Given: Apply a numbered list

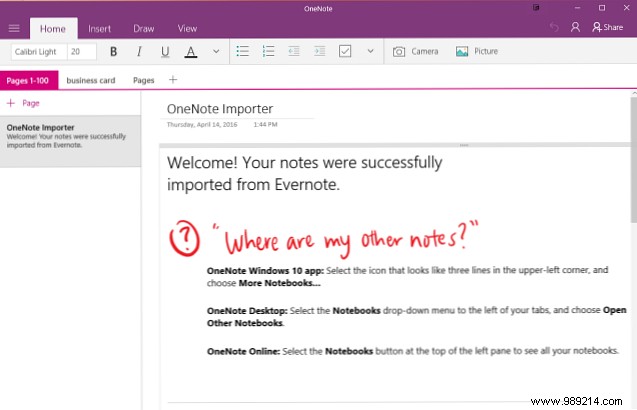Looking at the screenshot, I should click(x=268, y=51).
